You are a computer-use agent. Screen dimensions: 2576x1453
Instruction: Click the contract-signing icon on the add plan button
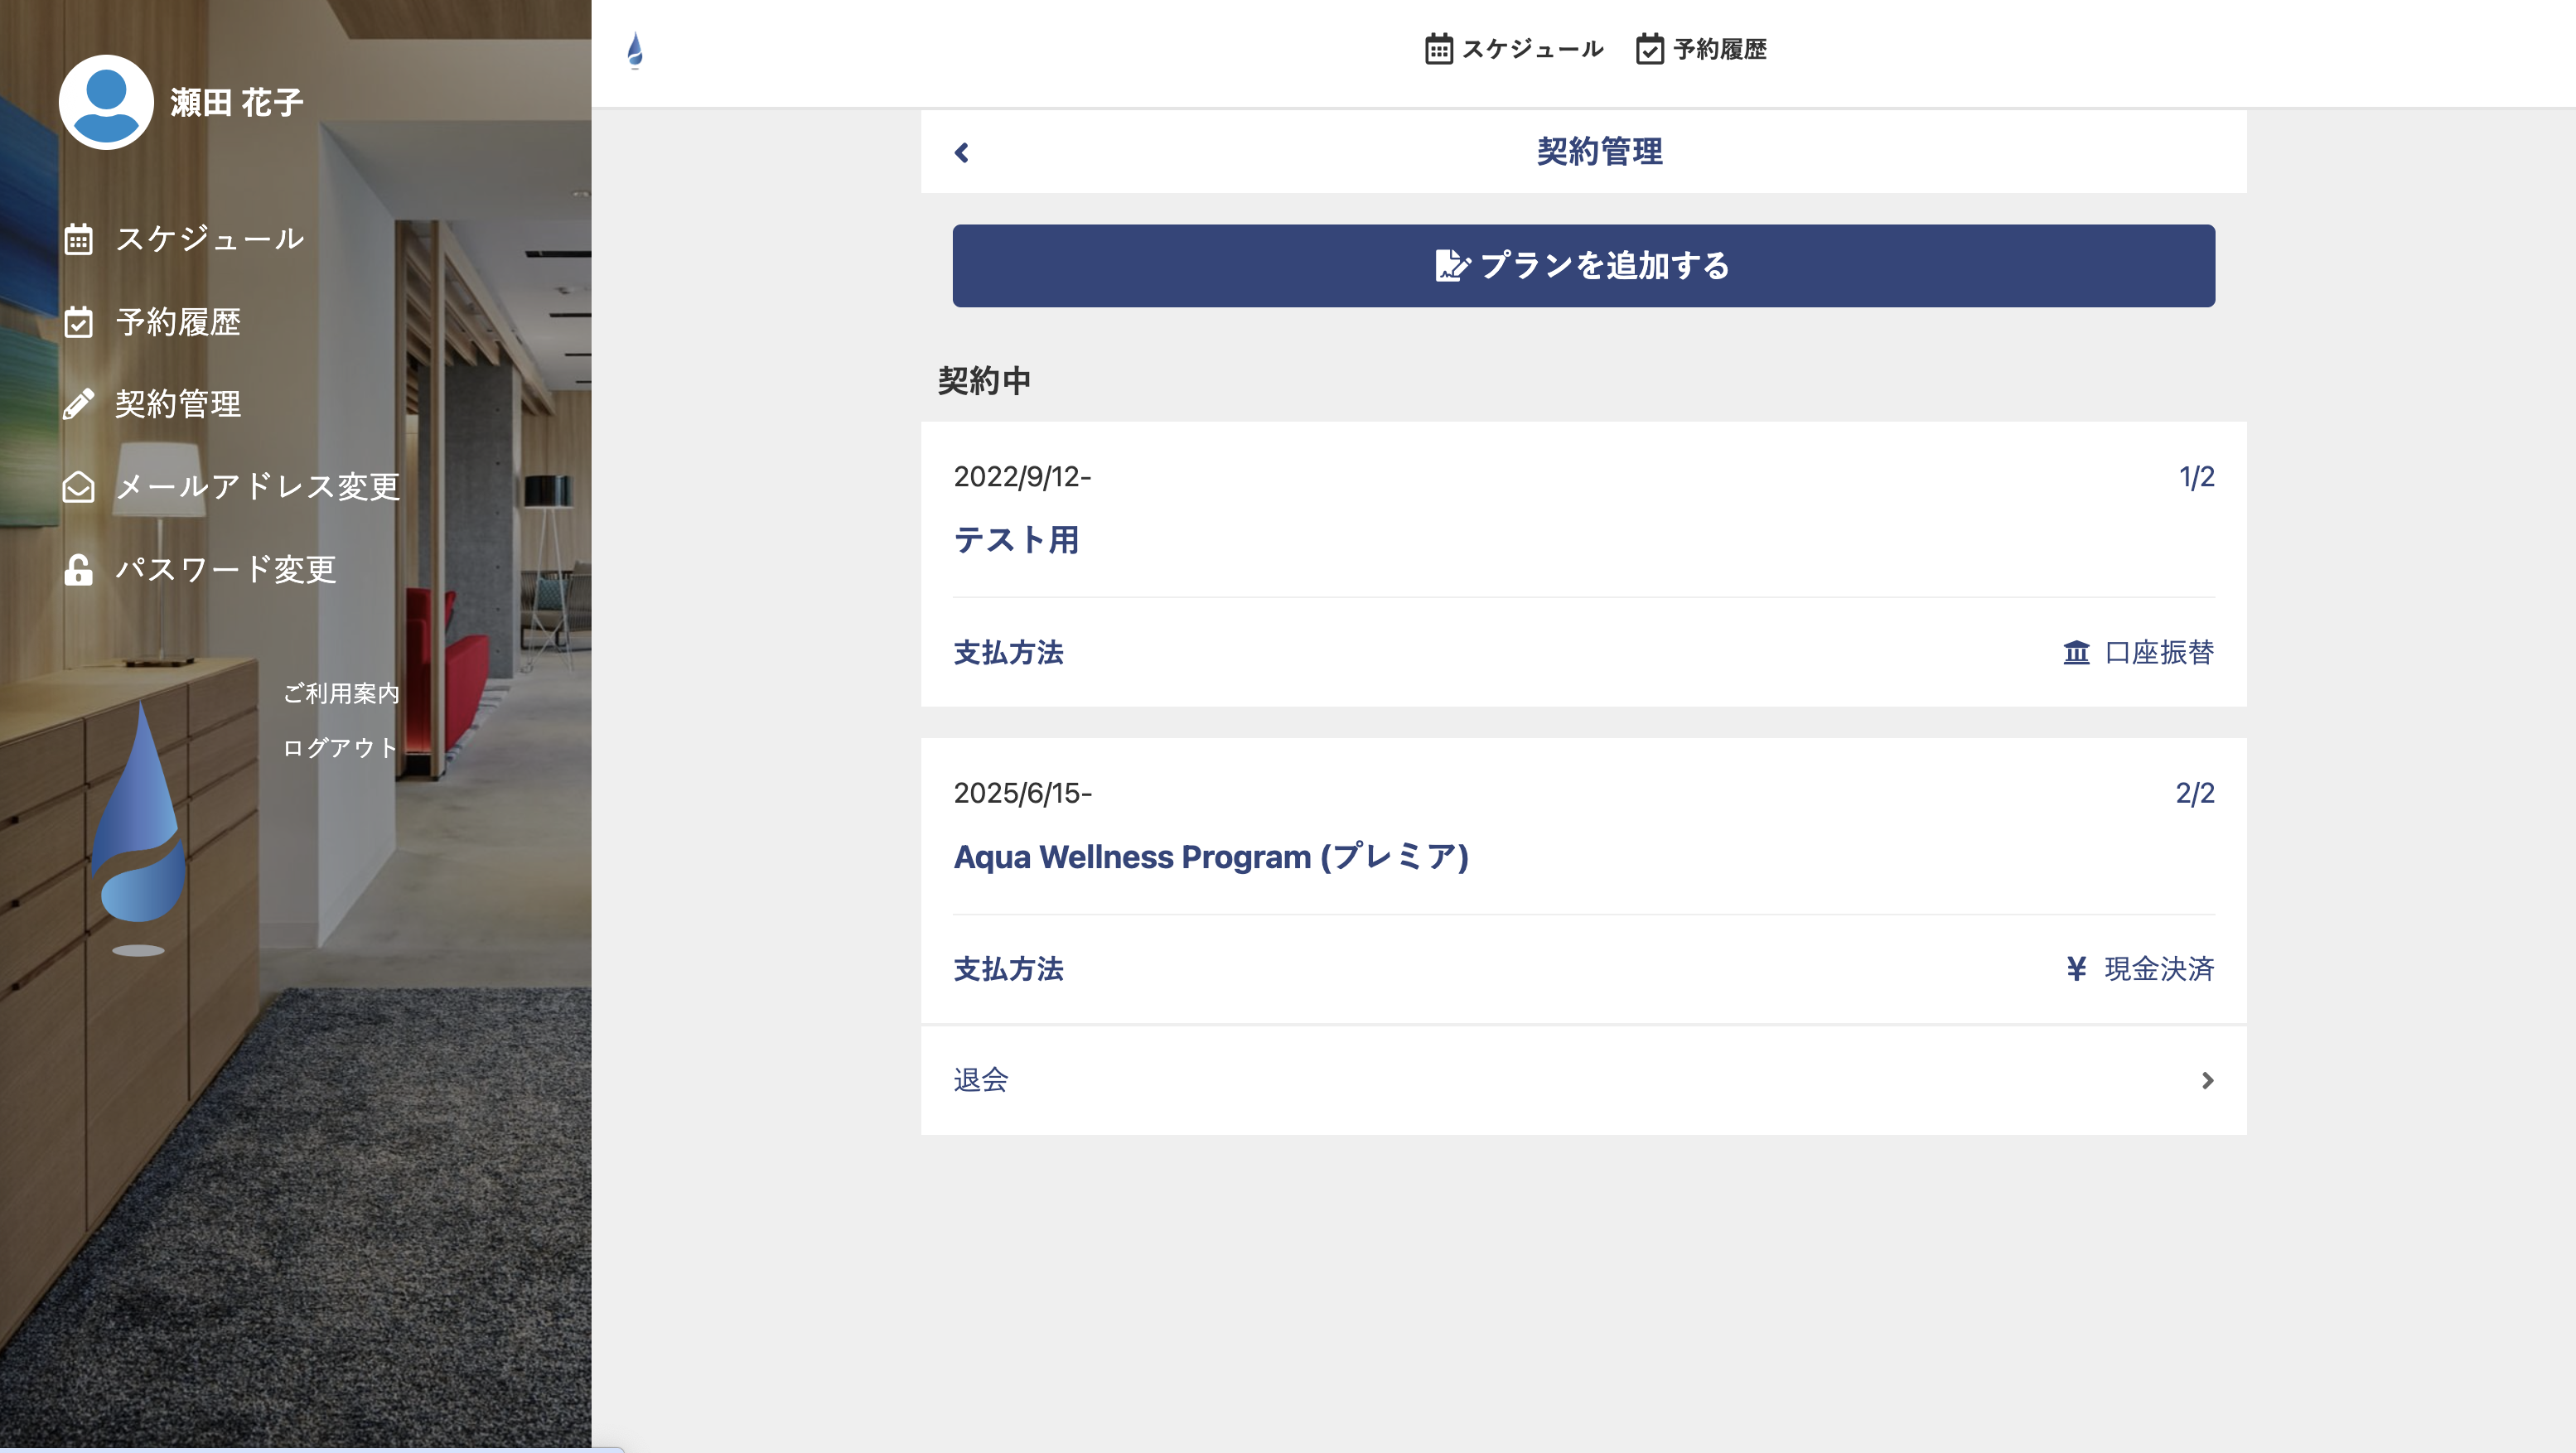pos(1453,265)
